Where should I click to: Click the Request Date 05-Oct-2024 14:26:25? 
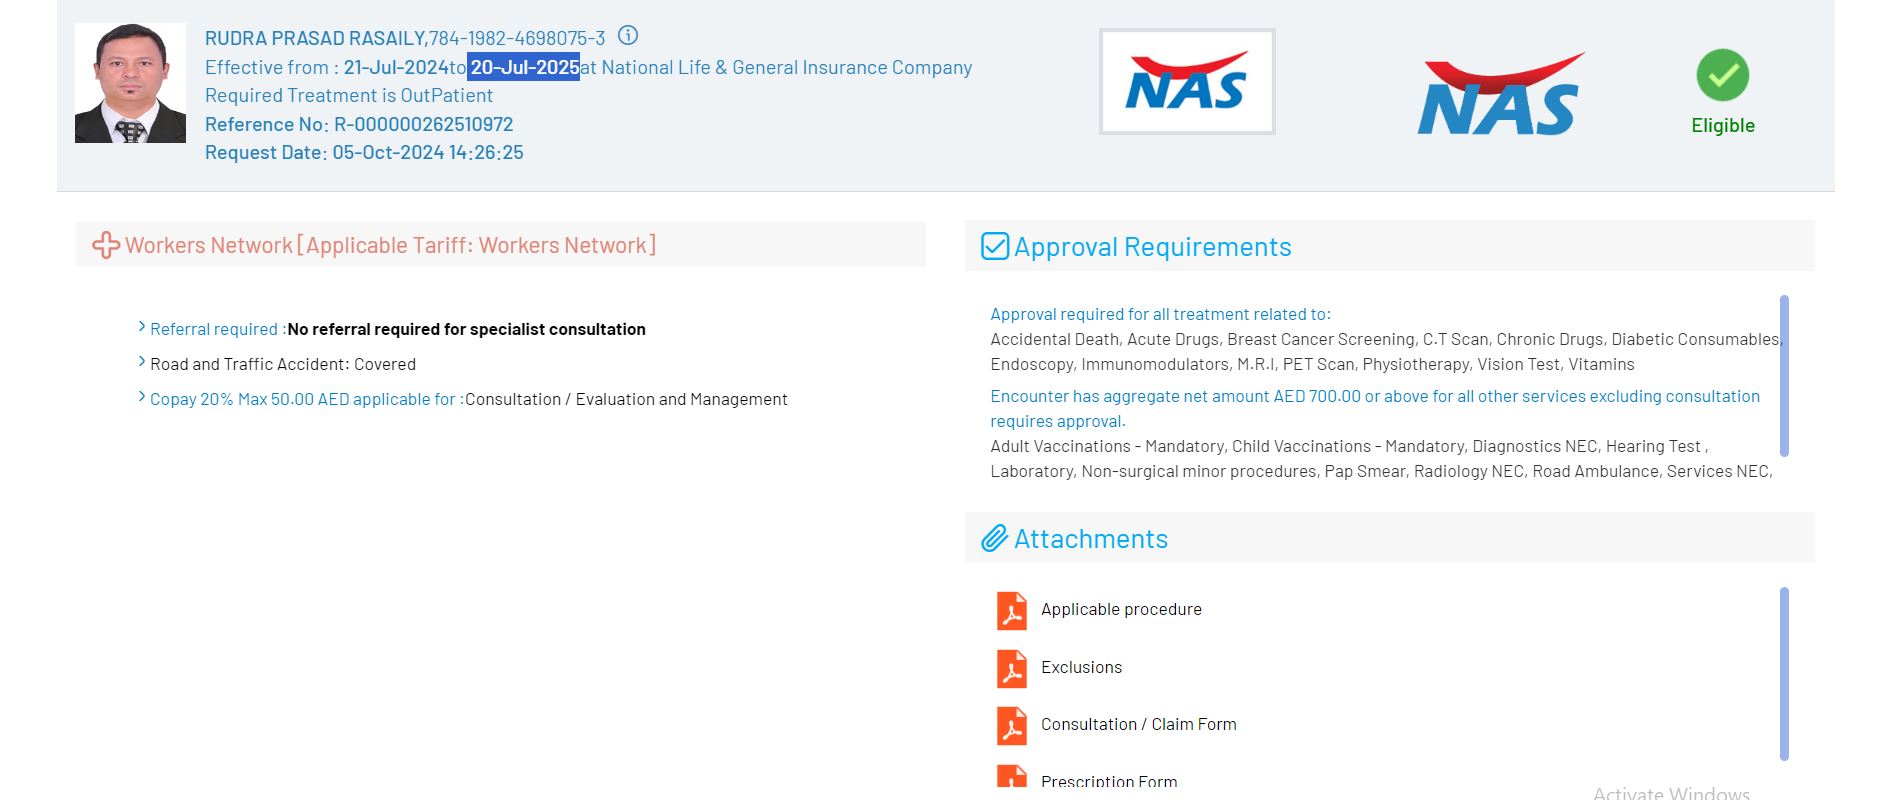(x=364, y=152)
